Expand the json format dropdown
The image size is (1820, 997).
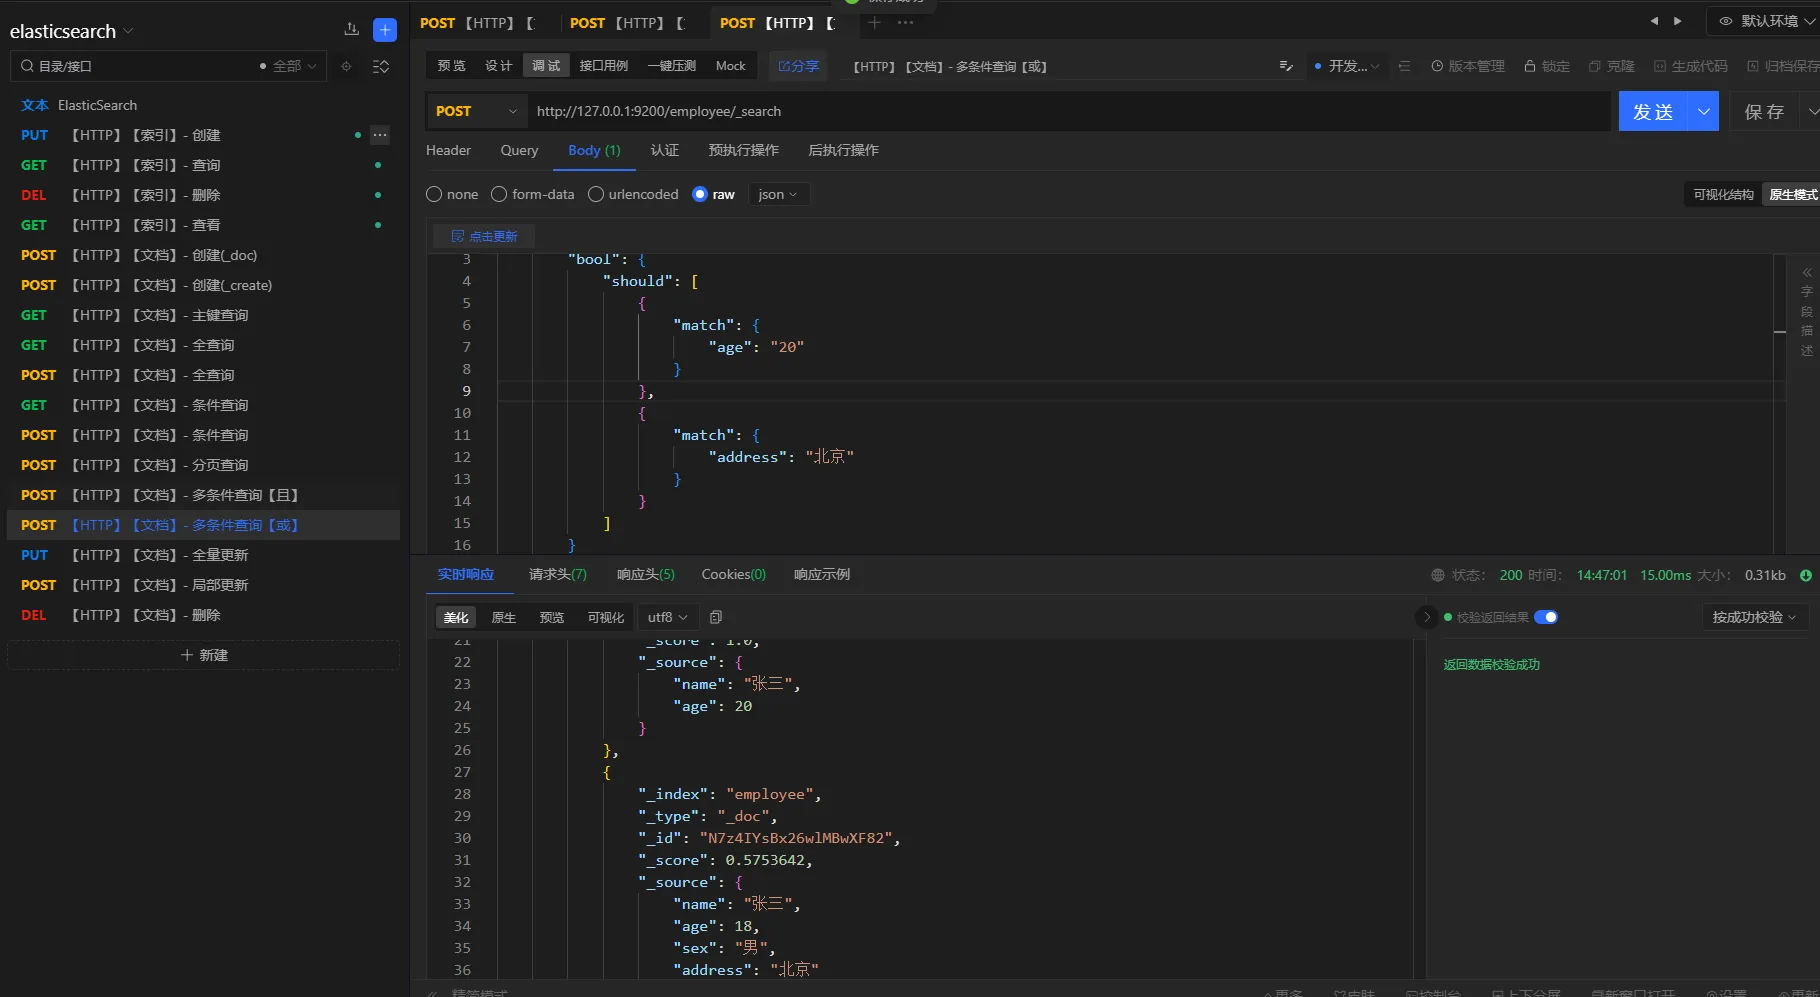coord(778,194)
